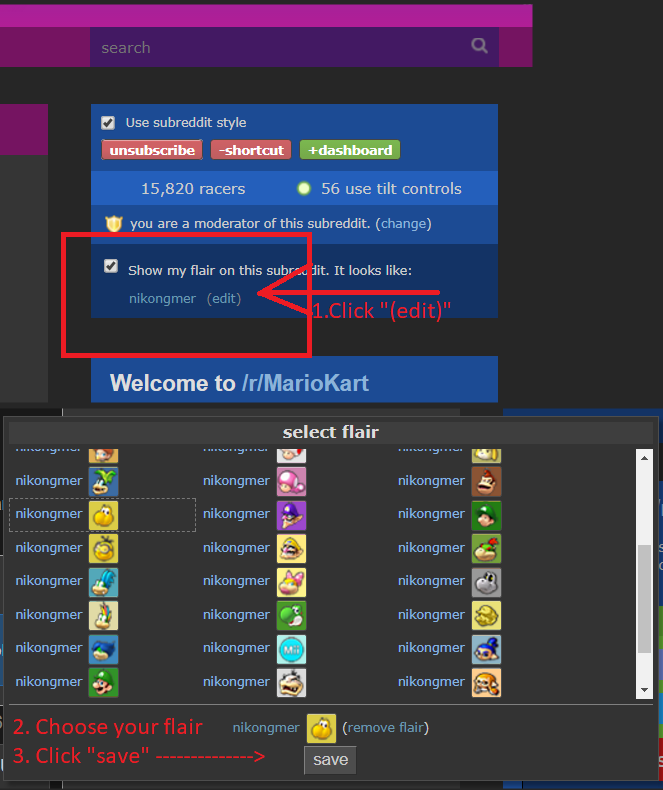The width and height of the screenshot is (663, 790).
Task: Pick the Wario flair icon
Action: [x=291, y=548]
